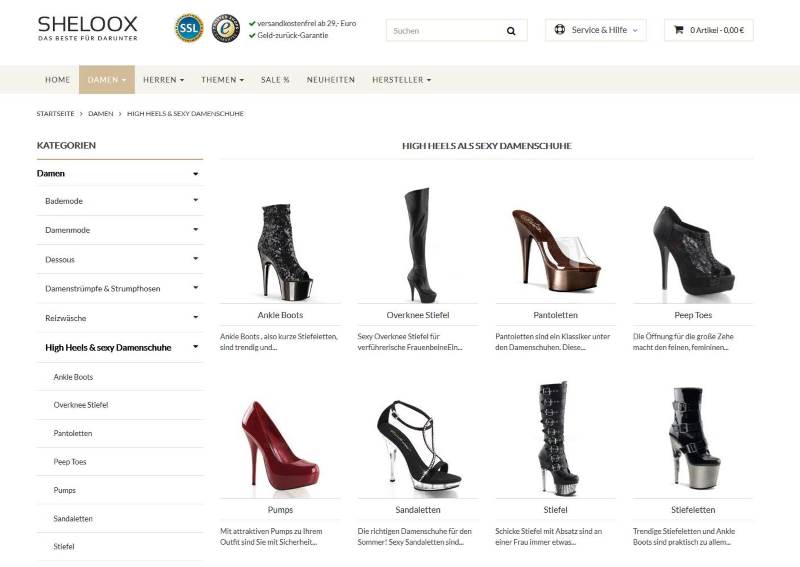Go to Neuheiten in the navigation bar
This screenshot has height=567, width=800.
(330, 80)
